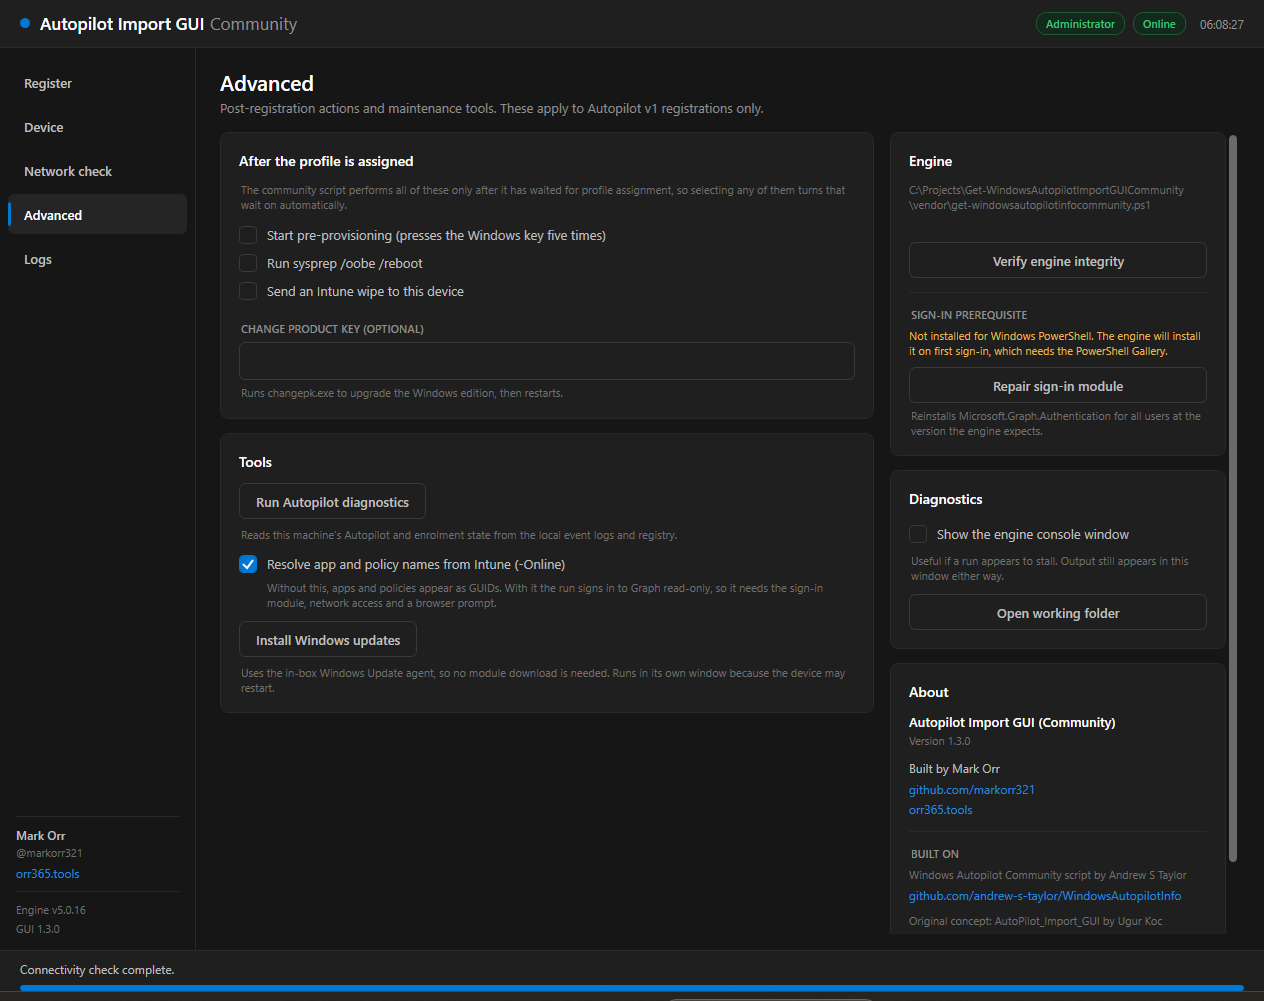Open working folder button

pyautogui.click(x=1058, y=613)
